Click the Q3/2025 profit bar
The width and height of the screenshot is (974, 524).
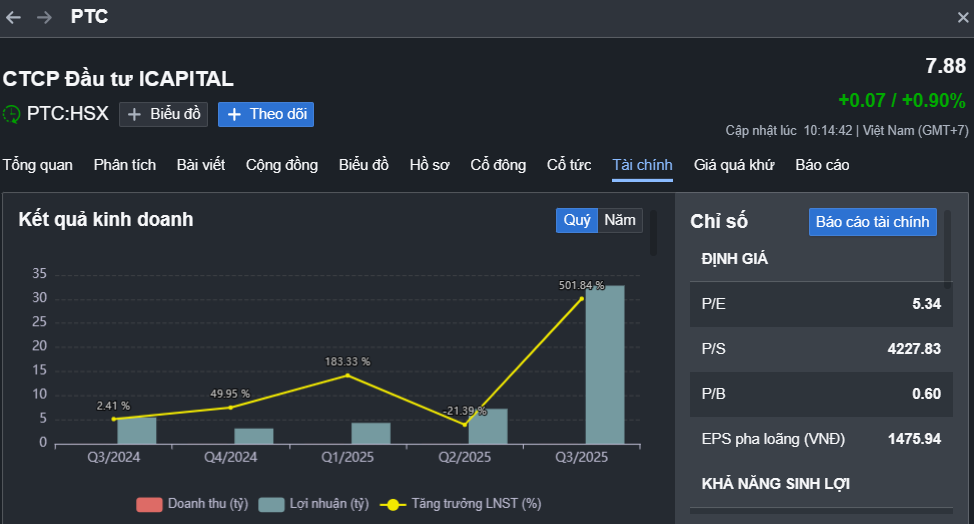click(605, 365)
